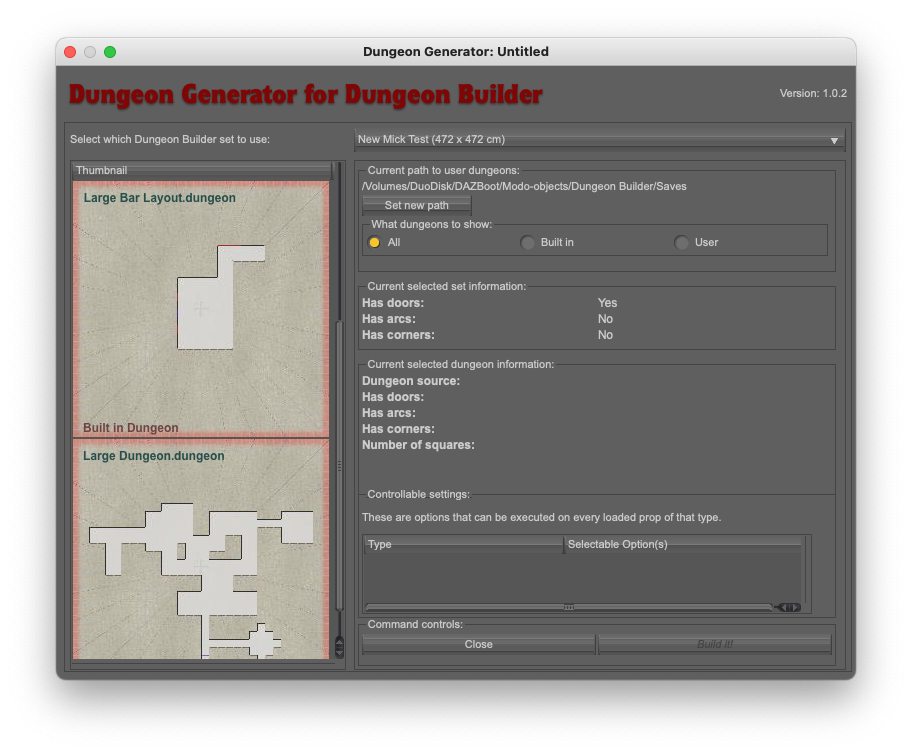Image resolution: width=912 pixels, height=754 pixels.
Task: Click the Built in Dungeon caption
Action: [x=131, y=428]
